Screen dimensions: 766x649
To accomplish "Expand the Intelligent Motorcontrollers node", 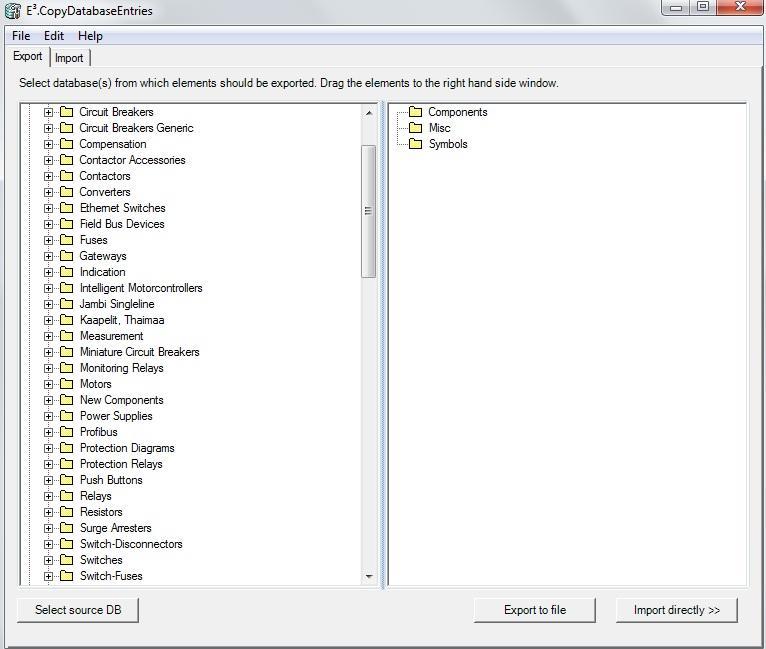I will click(x=48, y=288).
